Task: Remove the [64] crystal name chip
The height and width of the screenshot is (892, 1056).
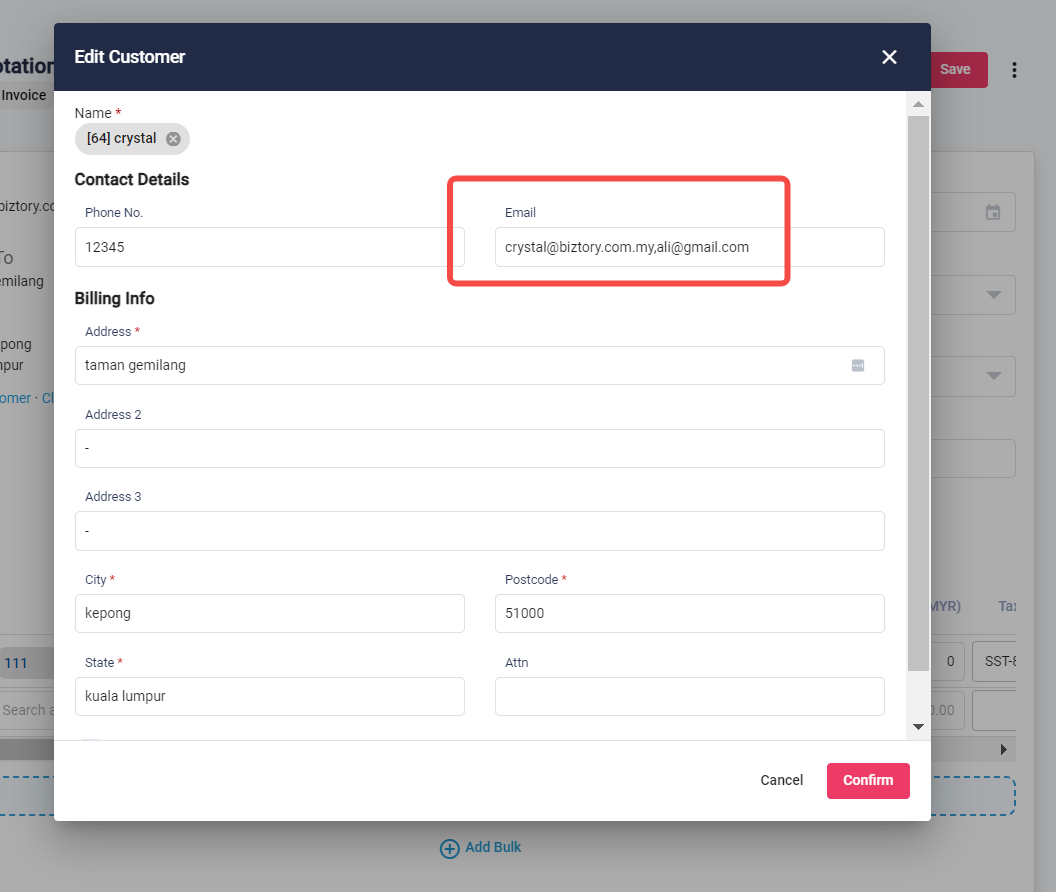Action: 173,139
